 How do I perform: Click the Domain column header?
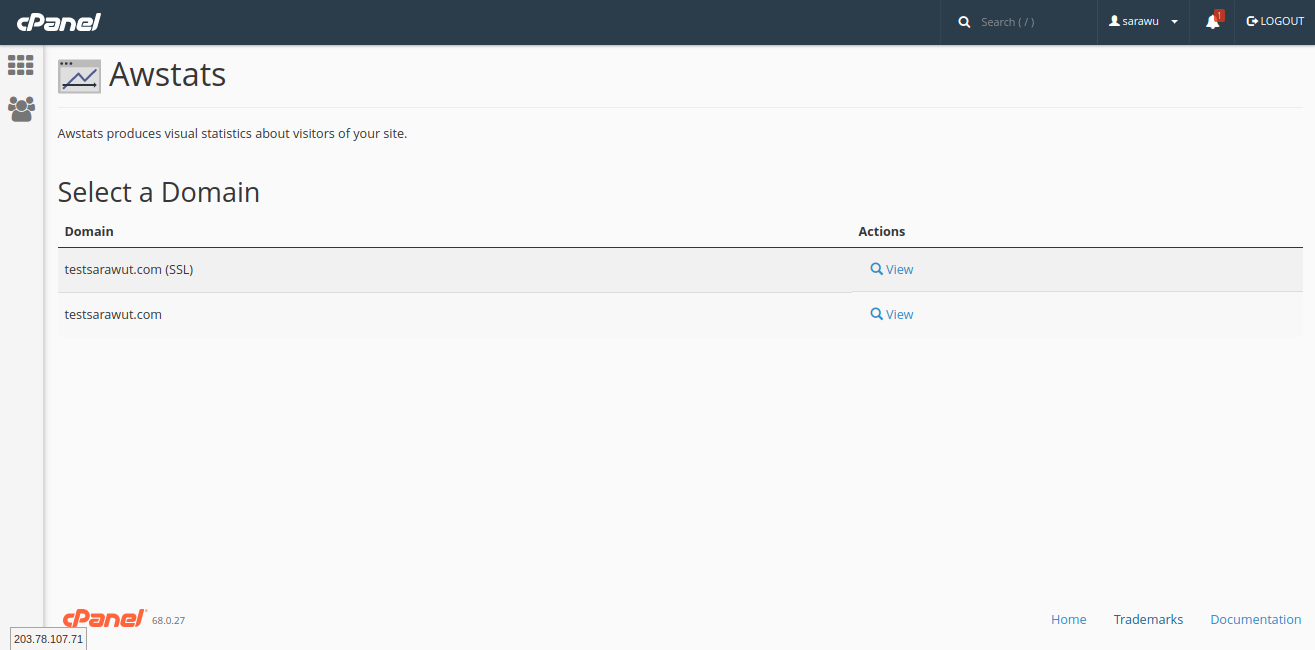click(x=89, y=231)
